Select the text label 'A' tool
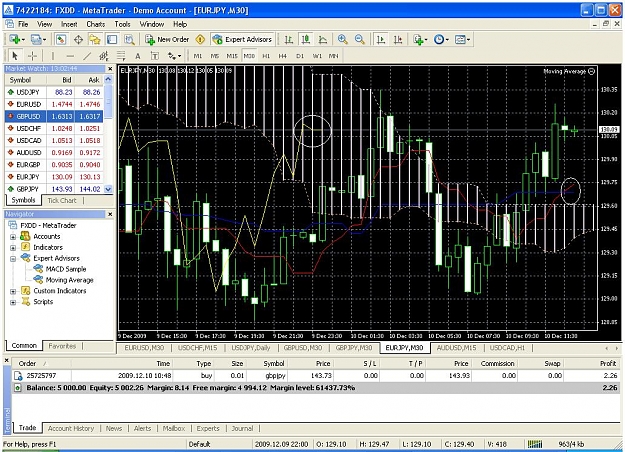 pyautogui.click(x=138, y=56)
